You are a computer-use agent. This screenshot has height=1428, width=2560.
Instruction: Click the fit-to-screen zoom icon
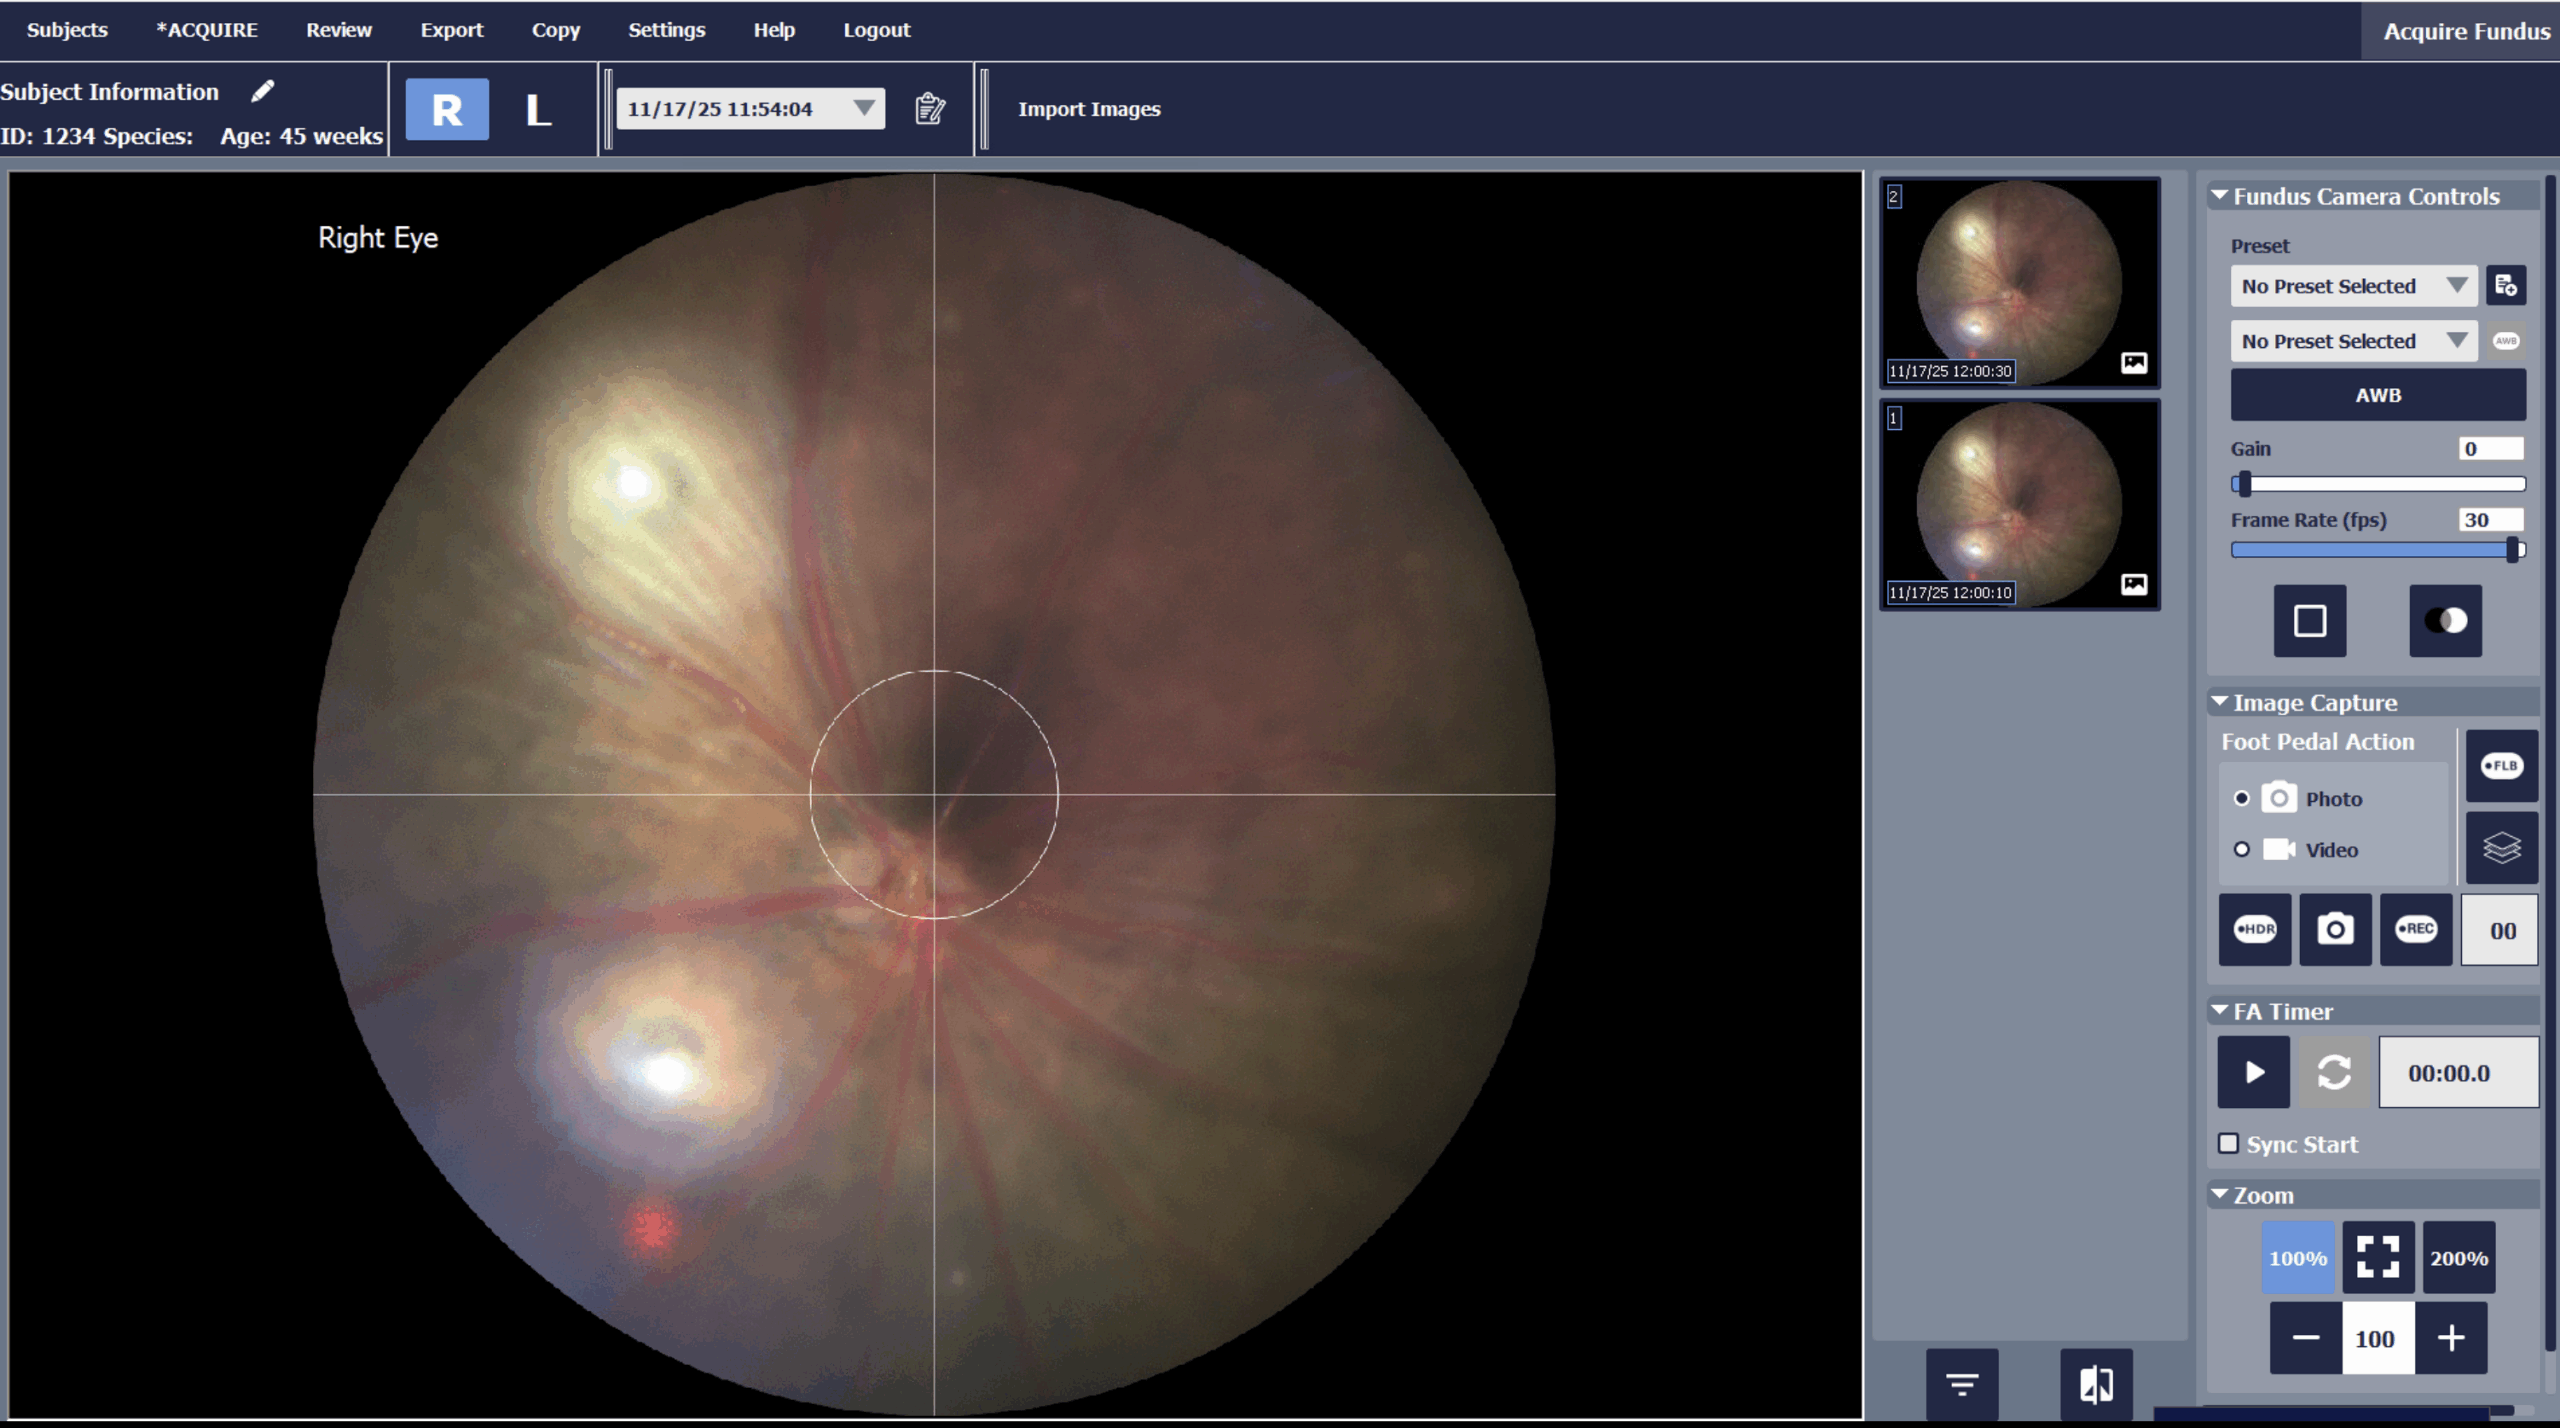[x=2378, y=1257]
